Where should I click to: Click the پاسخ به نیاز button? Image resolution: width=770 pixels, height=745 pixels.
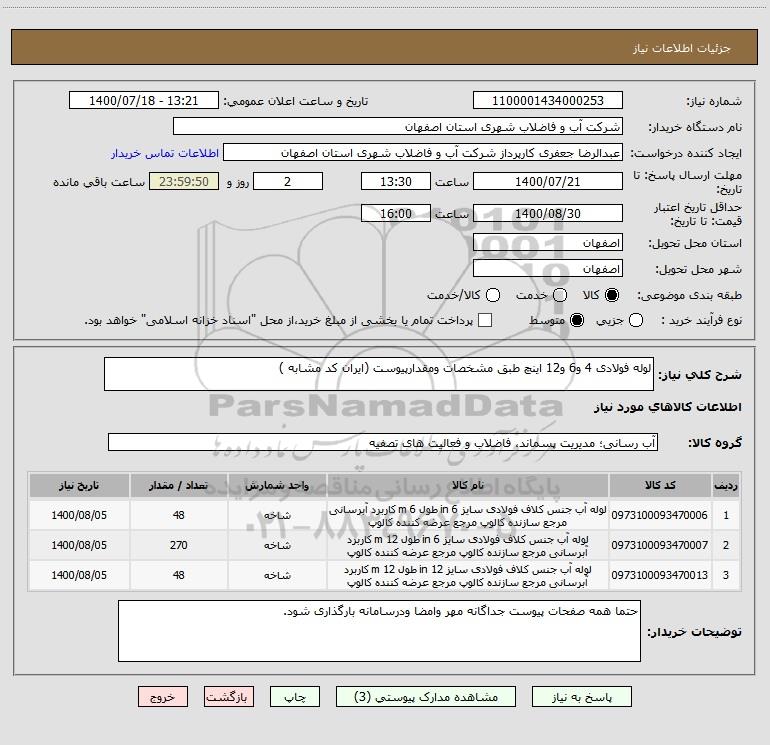[x=582, y=697]
